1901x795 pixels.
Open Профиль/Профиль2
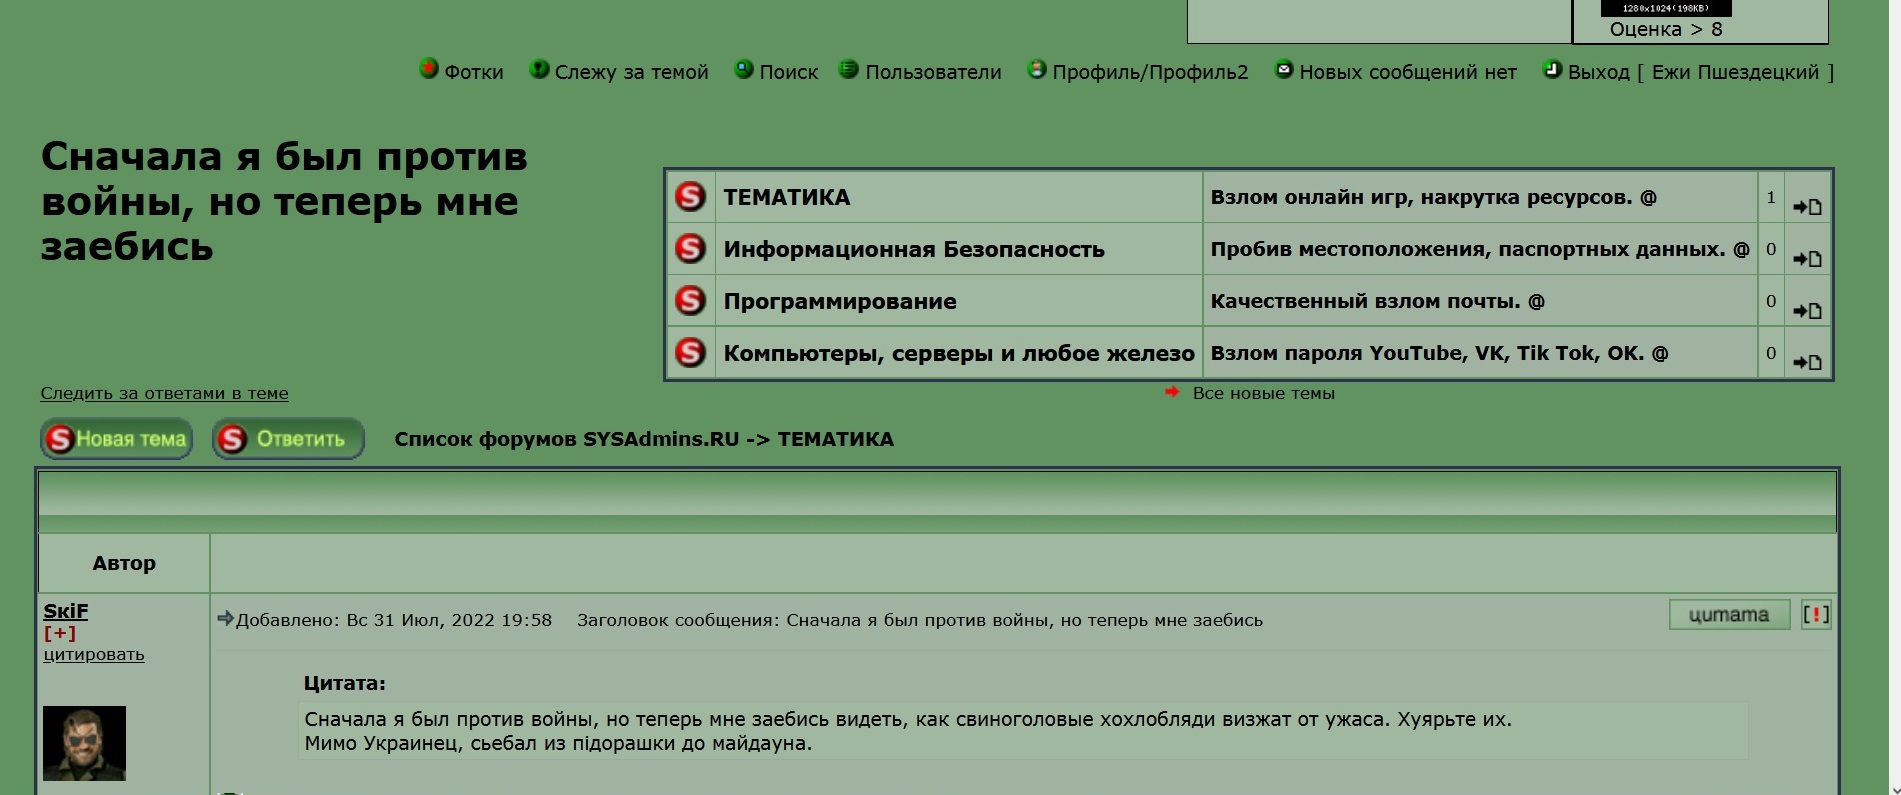pyautogui.click(x=1150, y=72)
